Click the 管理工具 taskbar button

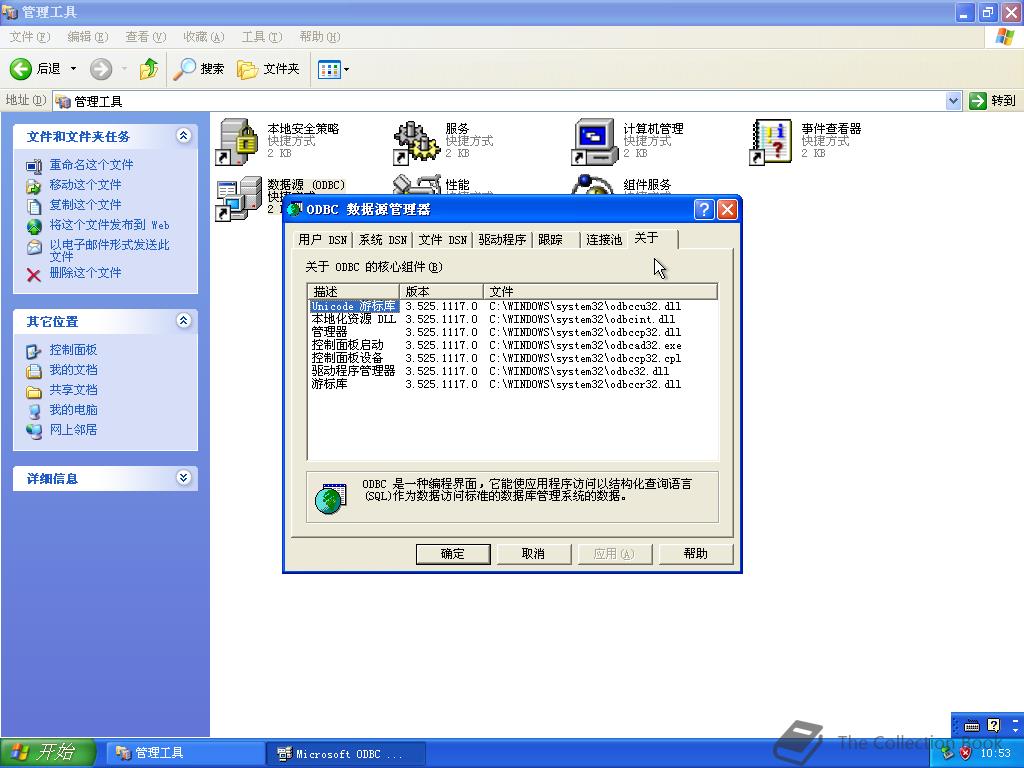185,754
